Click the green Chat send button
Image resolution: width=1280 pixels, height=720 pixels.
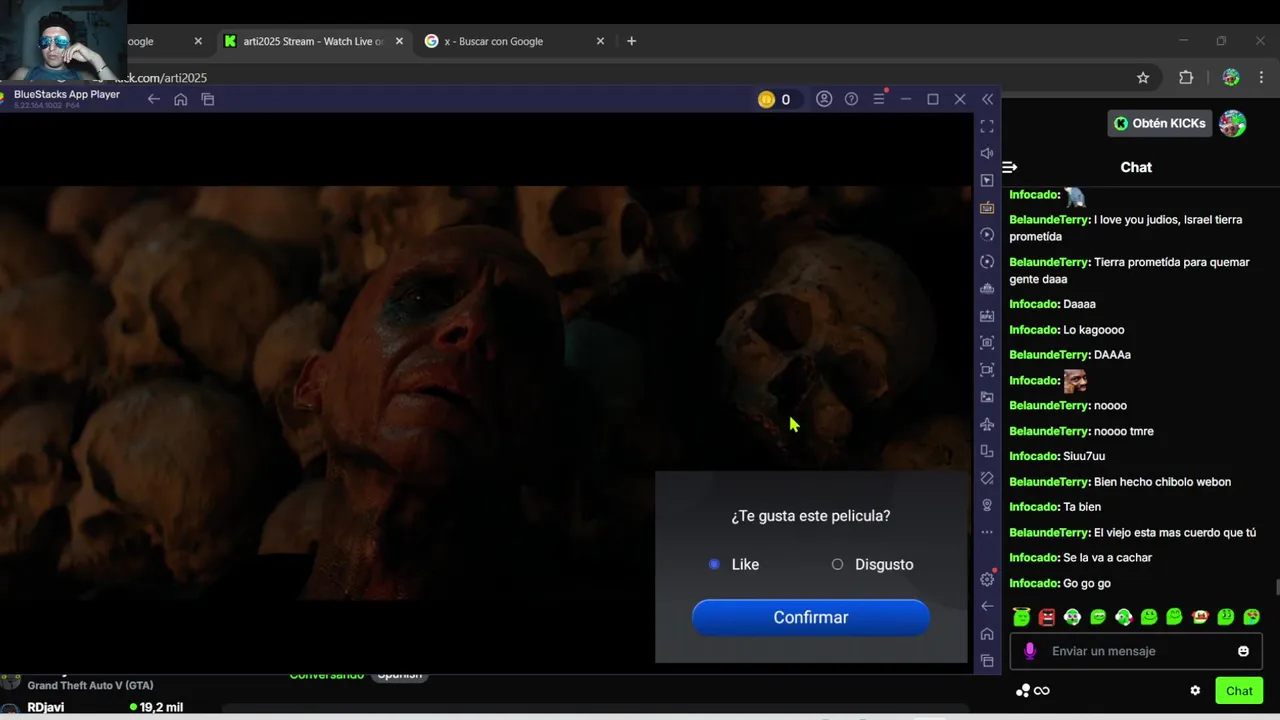click(1239, 690)
